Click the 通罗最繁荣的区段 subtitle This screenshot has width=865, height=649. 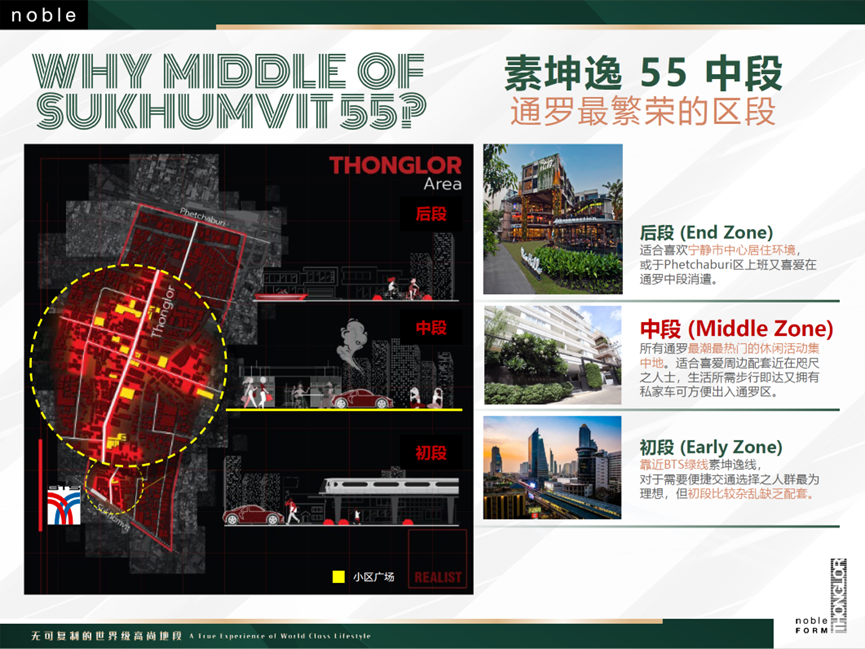[641, 111]
